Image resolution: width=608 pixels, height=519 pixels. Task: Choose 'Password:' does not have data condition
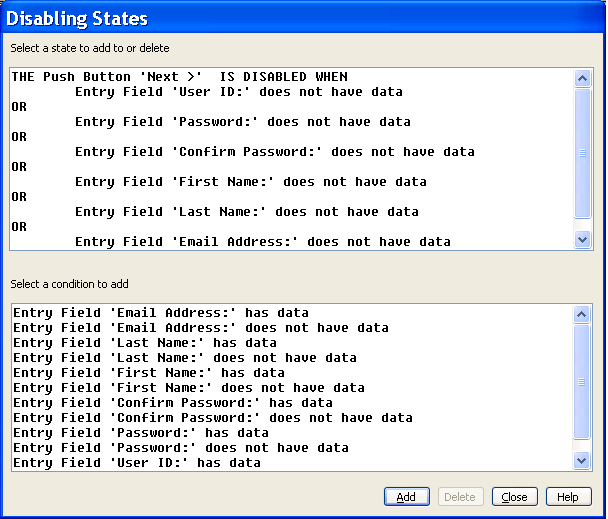pyautogui.click(x=181, y=448)
